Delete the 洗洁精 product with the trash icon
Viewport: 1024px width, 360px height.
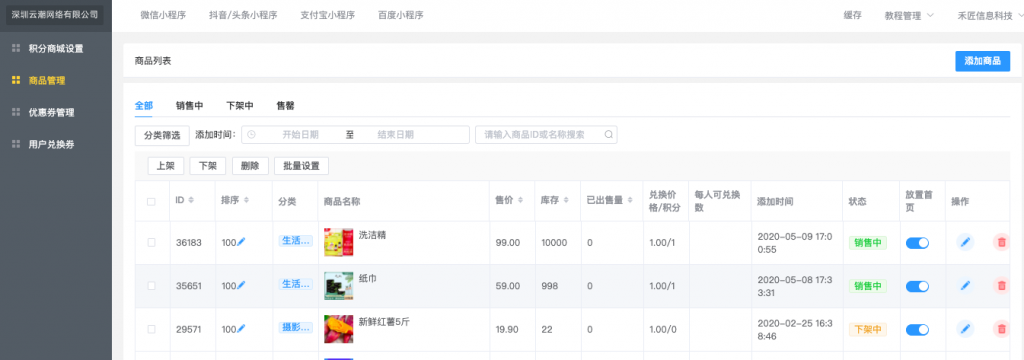tap(1001, 242)
